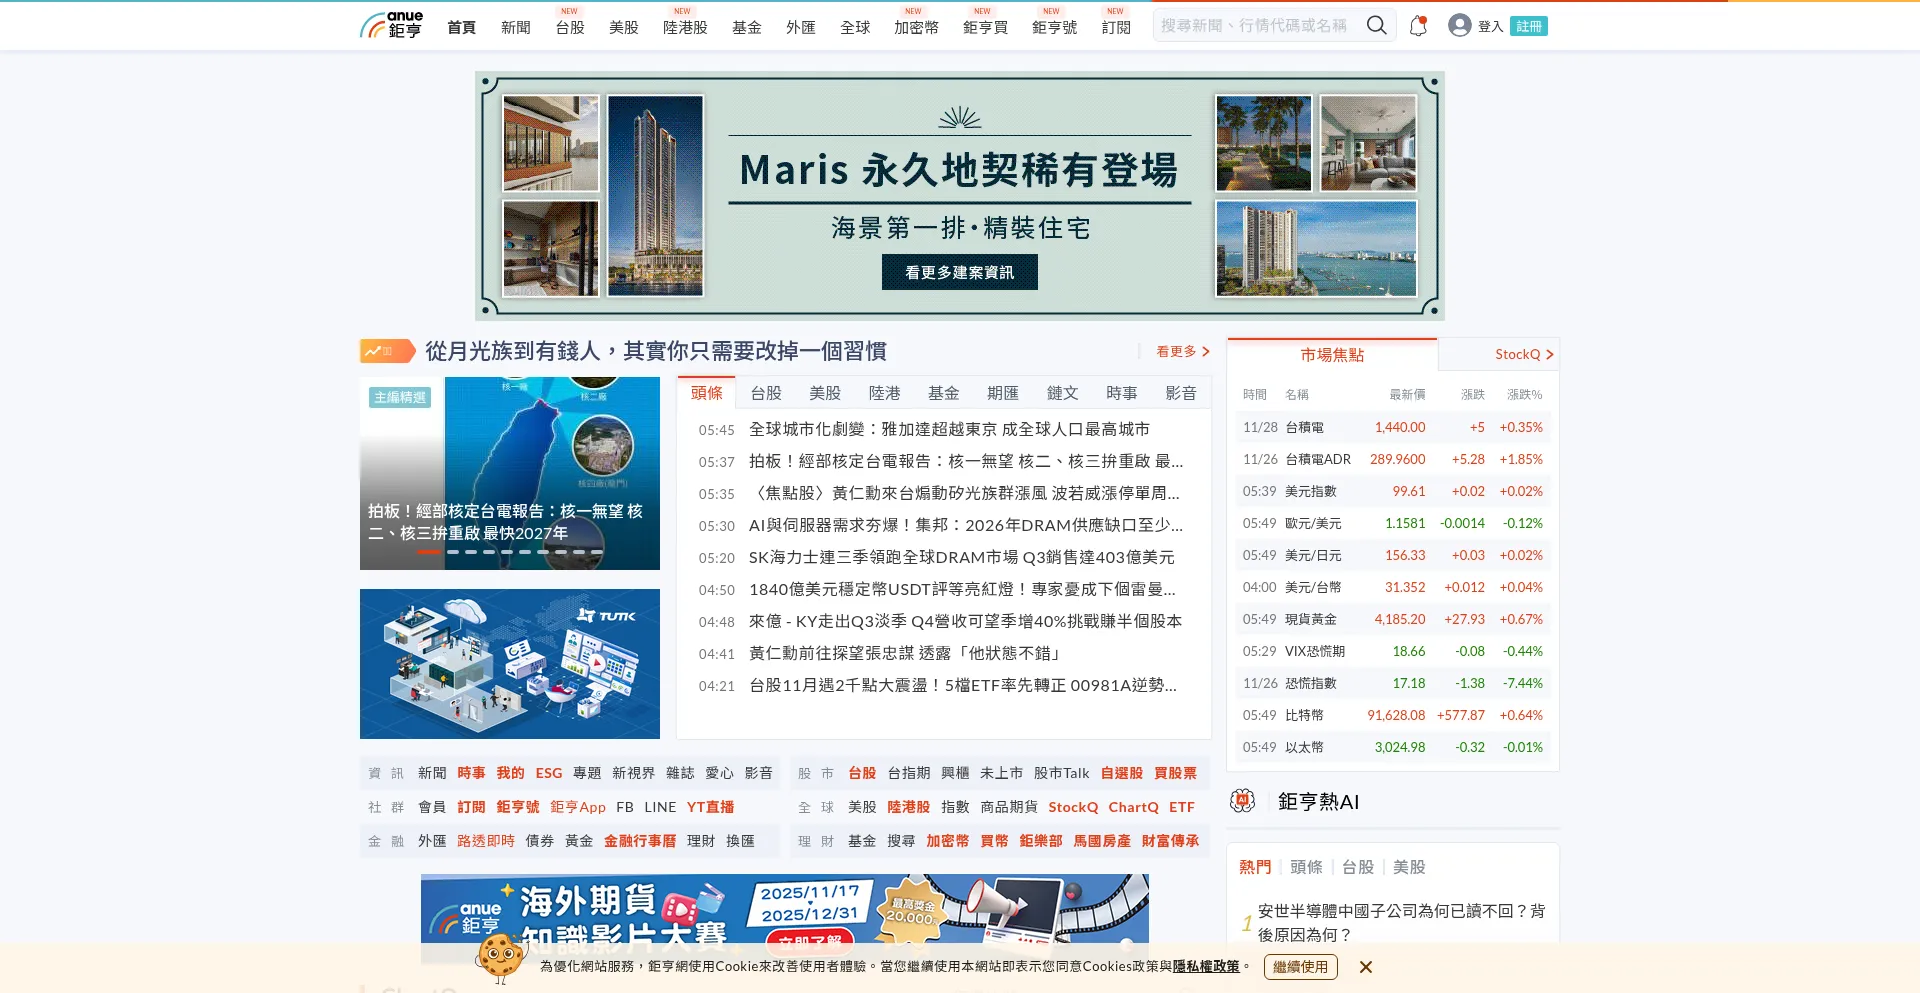Open 訂閱 navigation menu
The image size is (1920, 993).
pyautogui.click(x=1116, y=27)
